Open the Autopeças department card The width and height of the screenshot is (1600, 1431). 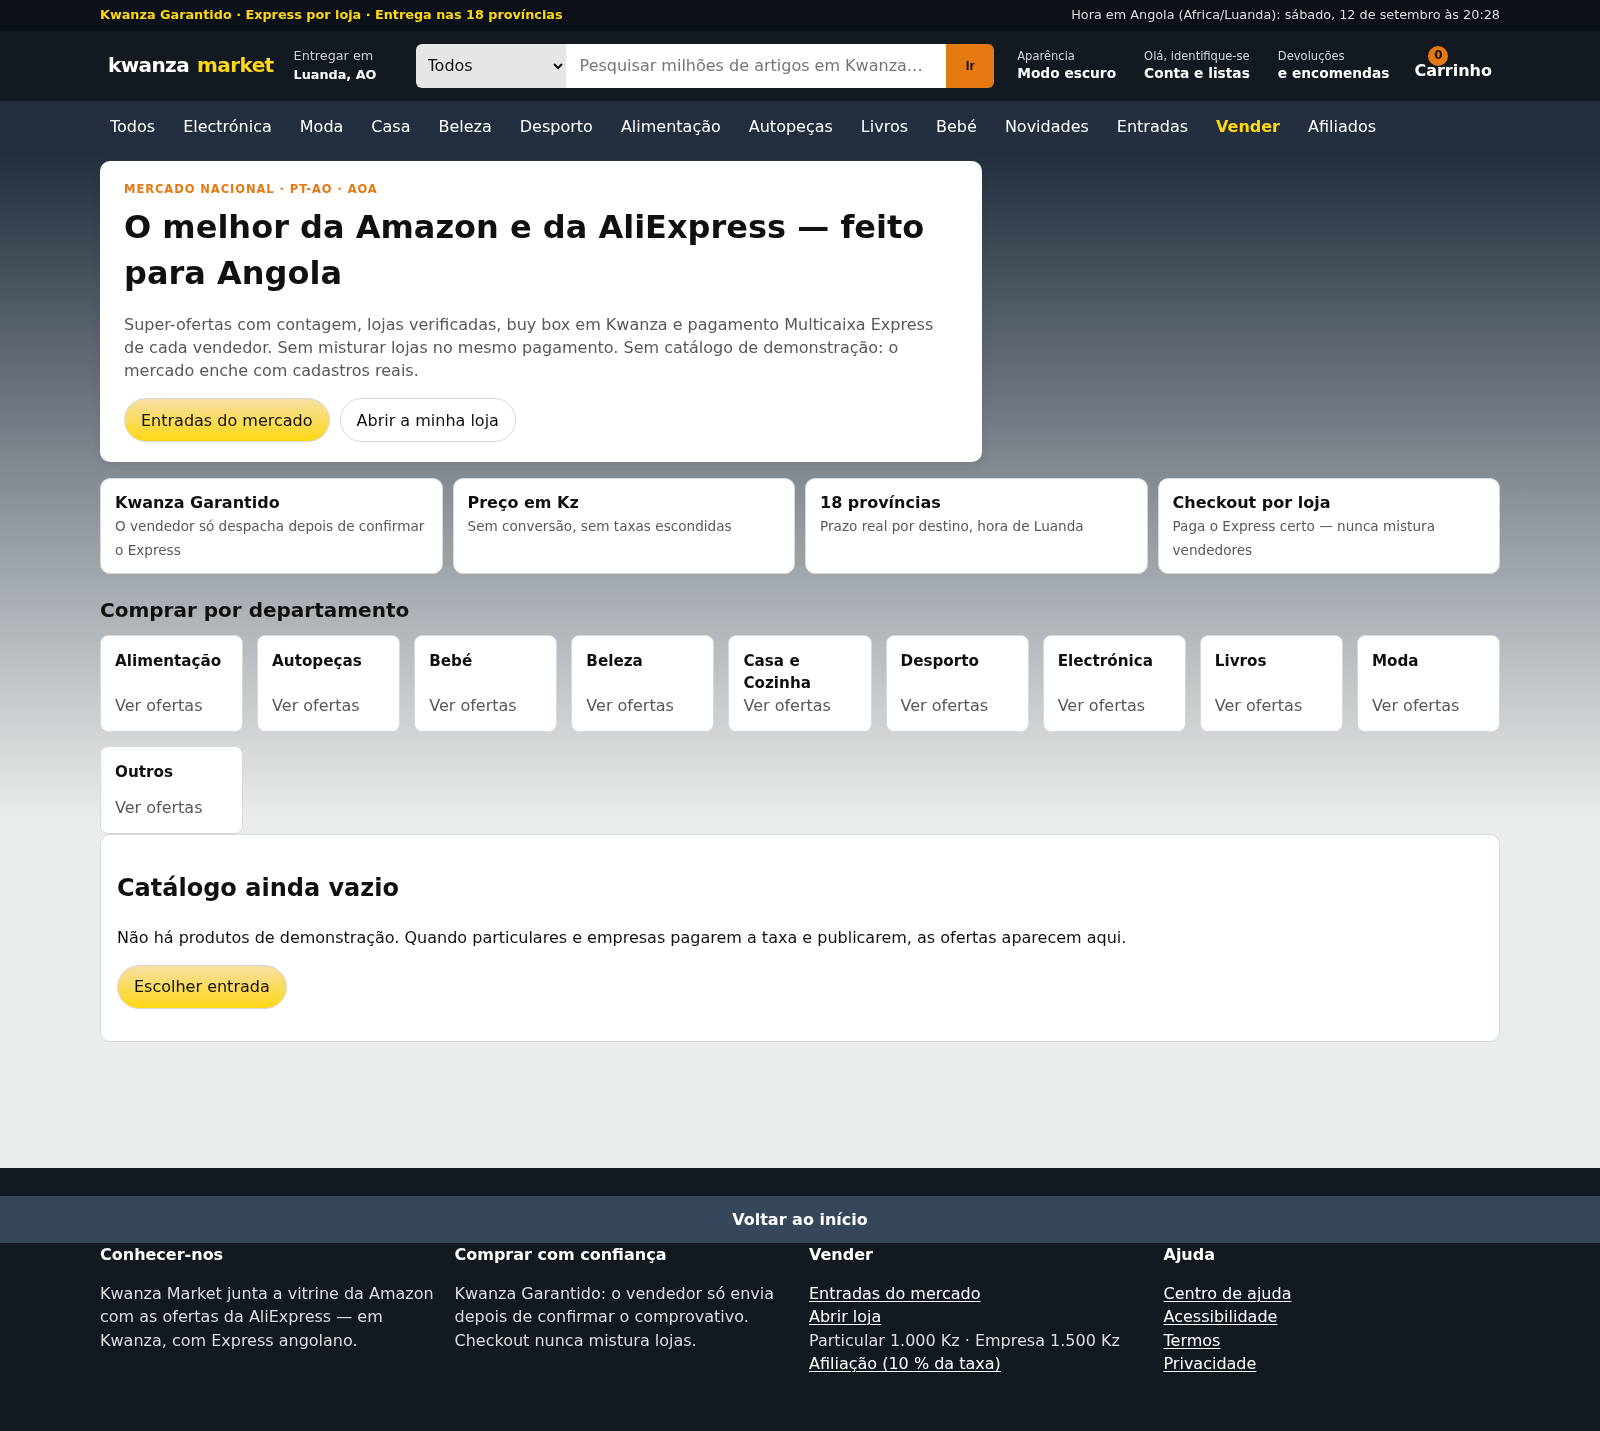click(x=328, y=683)
